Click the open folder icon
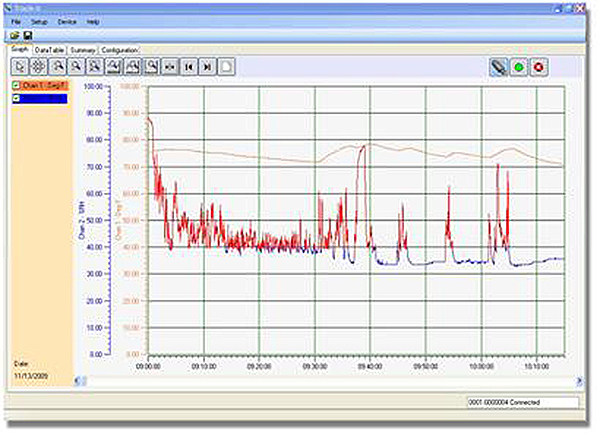Image resolution: width=600 pixels, height=436 pixels. [x=15, y=36]
